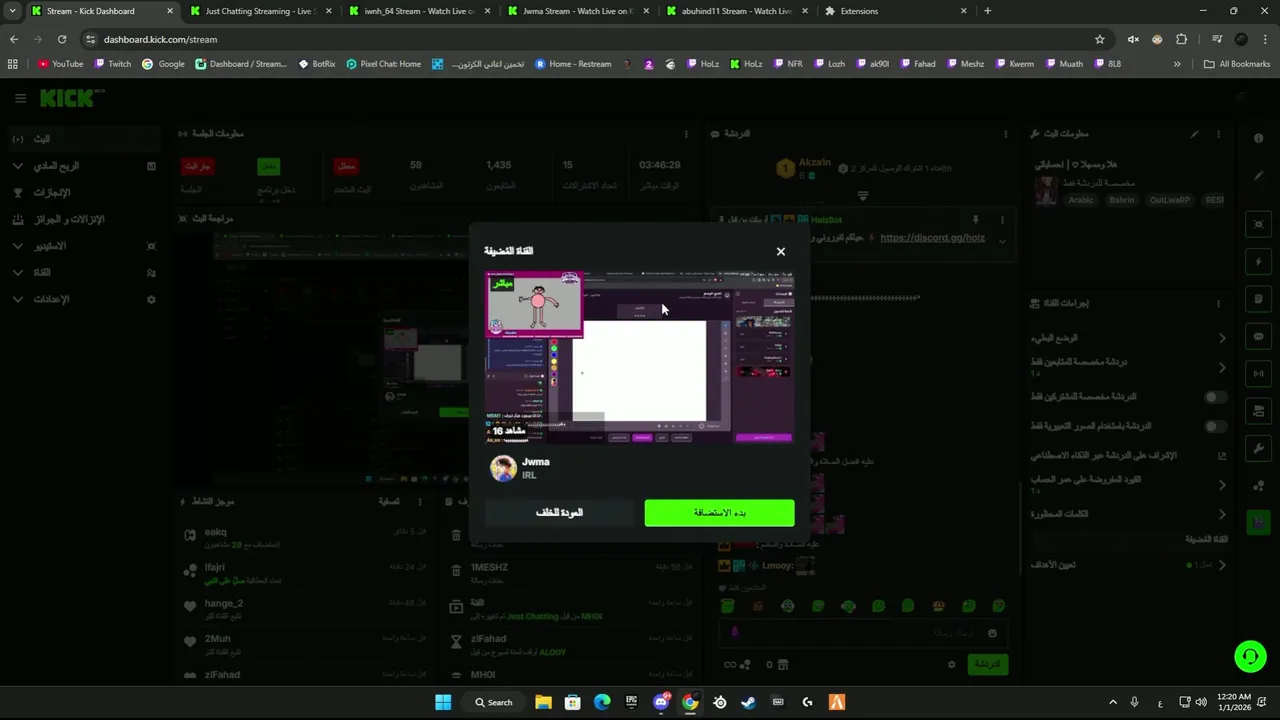Open AI chat moderation external link

click(x=1222, y=456)
